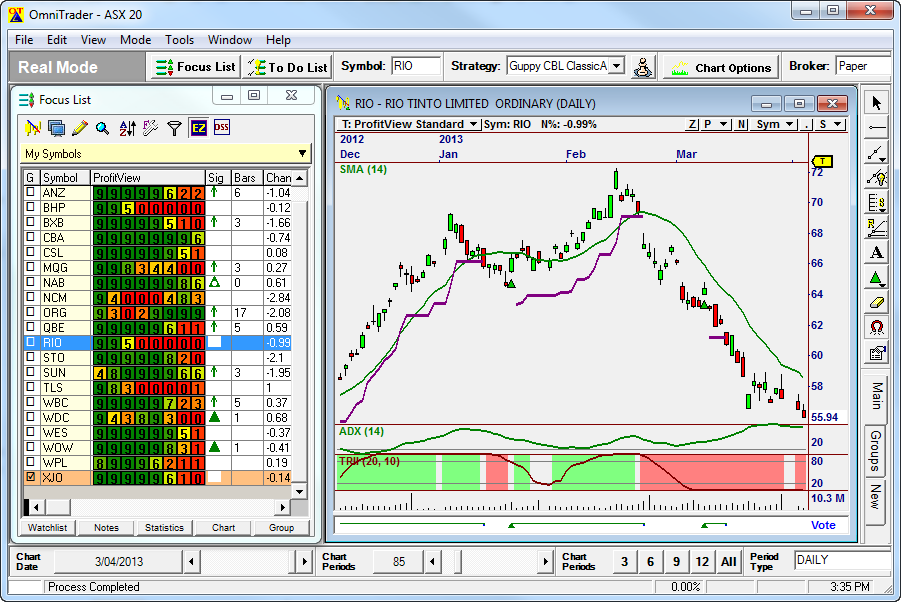Screen dimensions: 901x602
Task: Select the horizontal line drawing tool
Action: pyautogui.click(x=876, y=128)
